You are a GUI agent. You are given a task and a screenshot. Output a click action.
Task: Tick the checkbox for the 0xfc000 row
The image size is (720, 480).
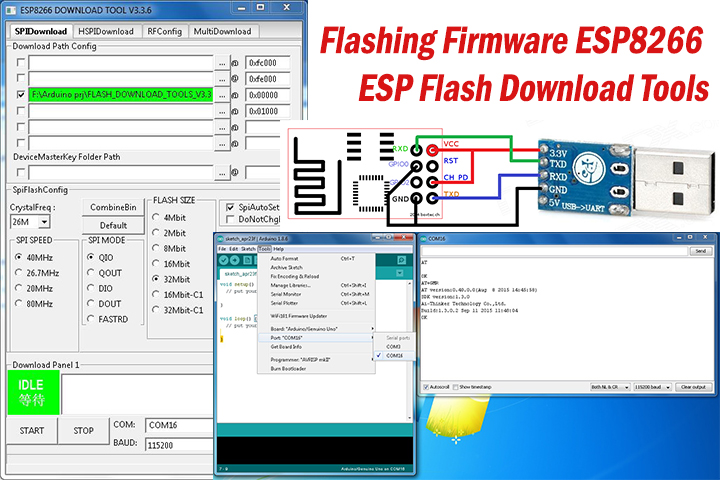pos(20,62)
